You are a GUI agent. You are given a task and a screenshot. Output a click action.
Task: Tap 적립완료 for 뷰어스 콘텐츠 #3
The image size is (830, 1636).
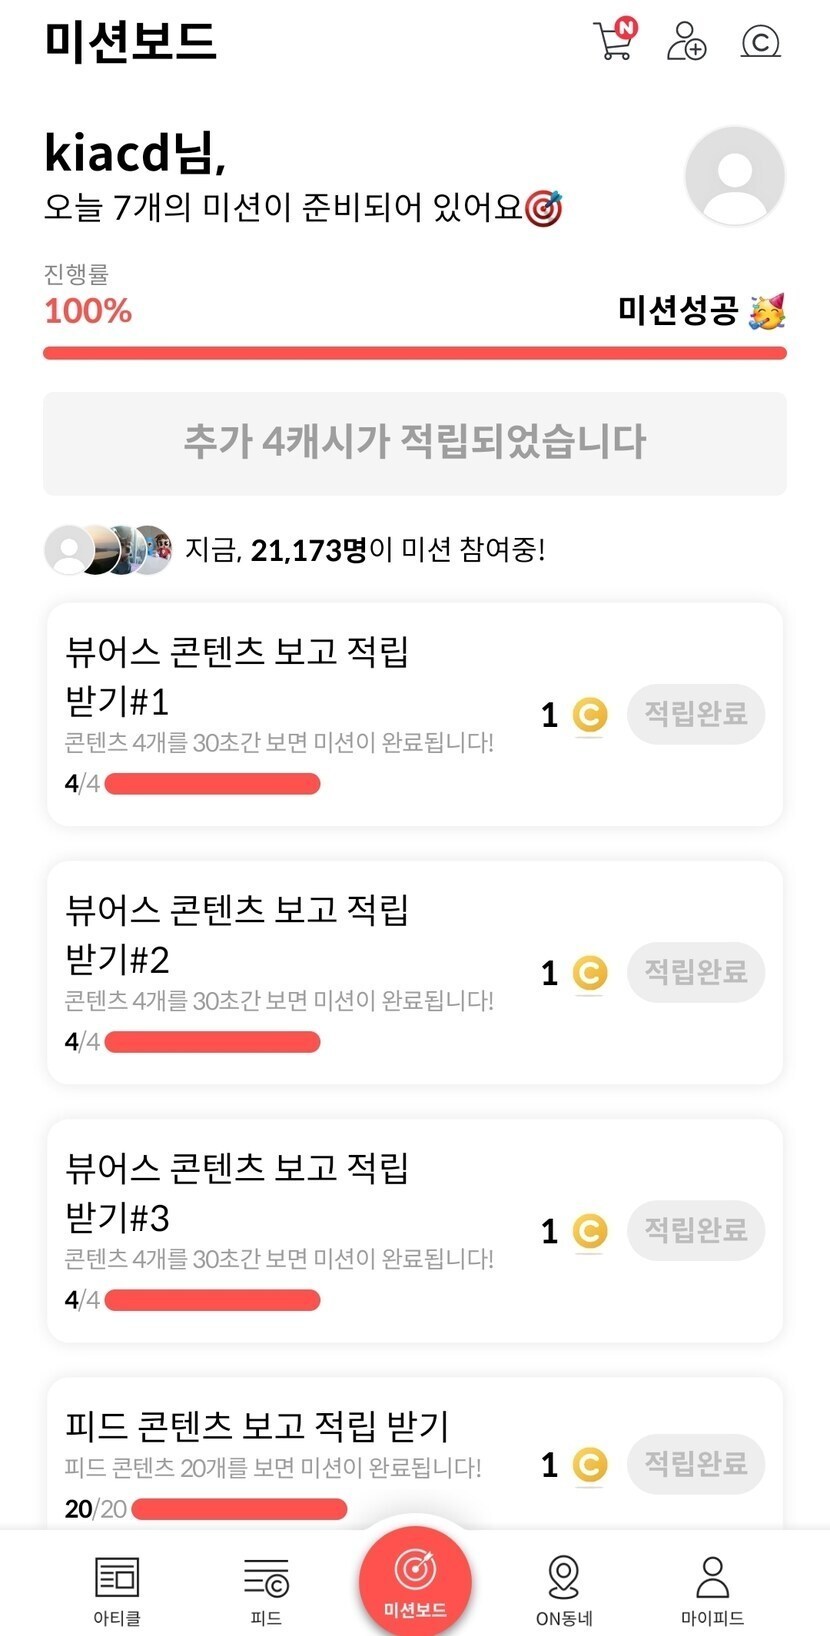point(695,1230)
